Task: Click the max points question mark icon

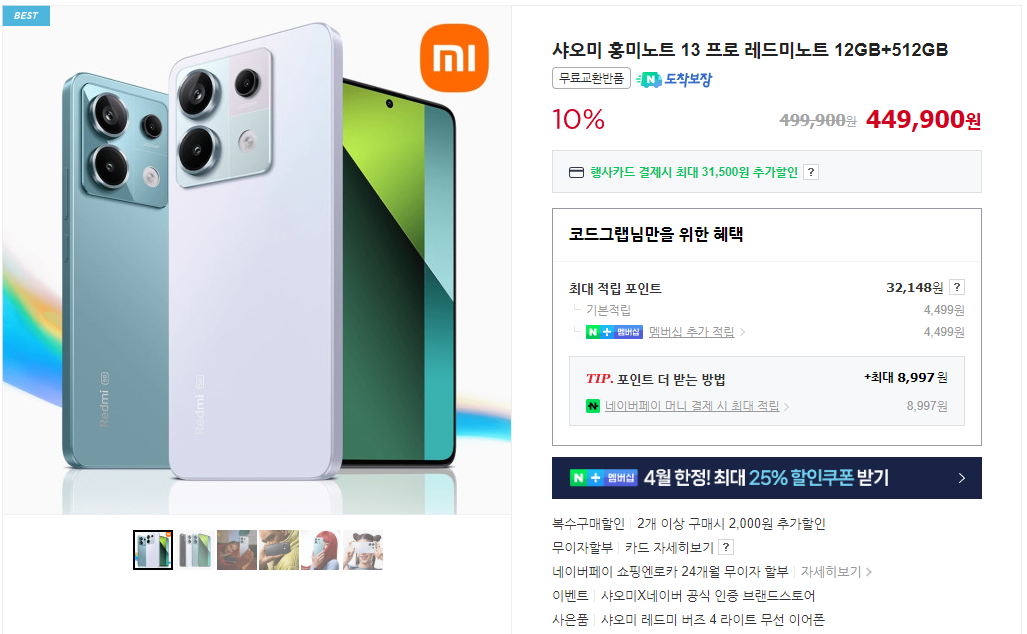Action: point(957,288)
